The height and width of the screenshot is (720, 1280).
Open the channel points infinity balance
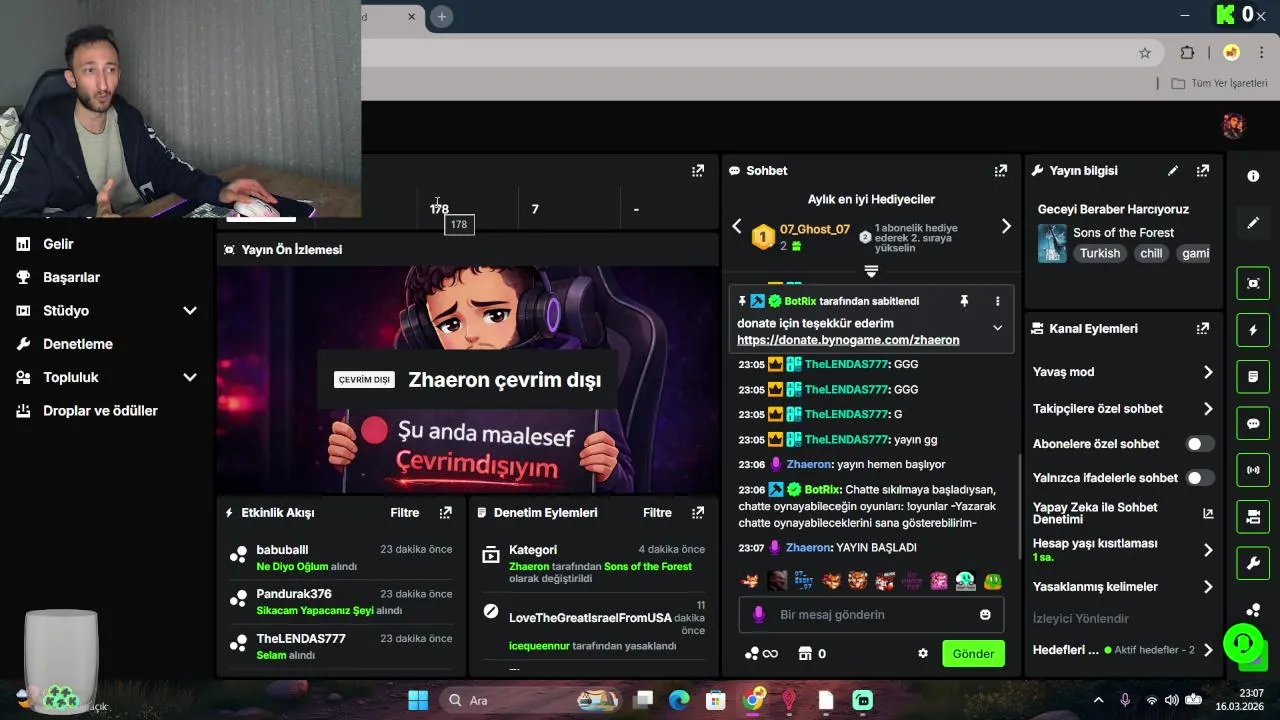tap(761, 654)
